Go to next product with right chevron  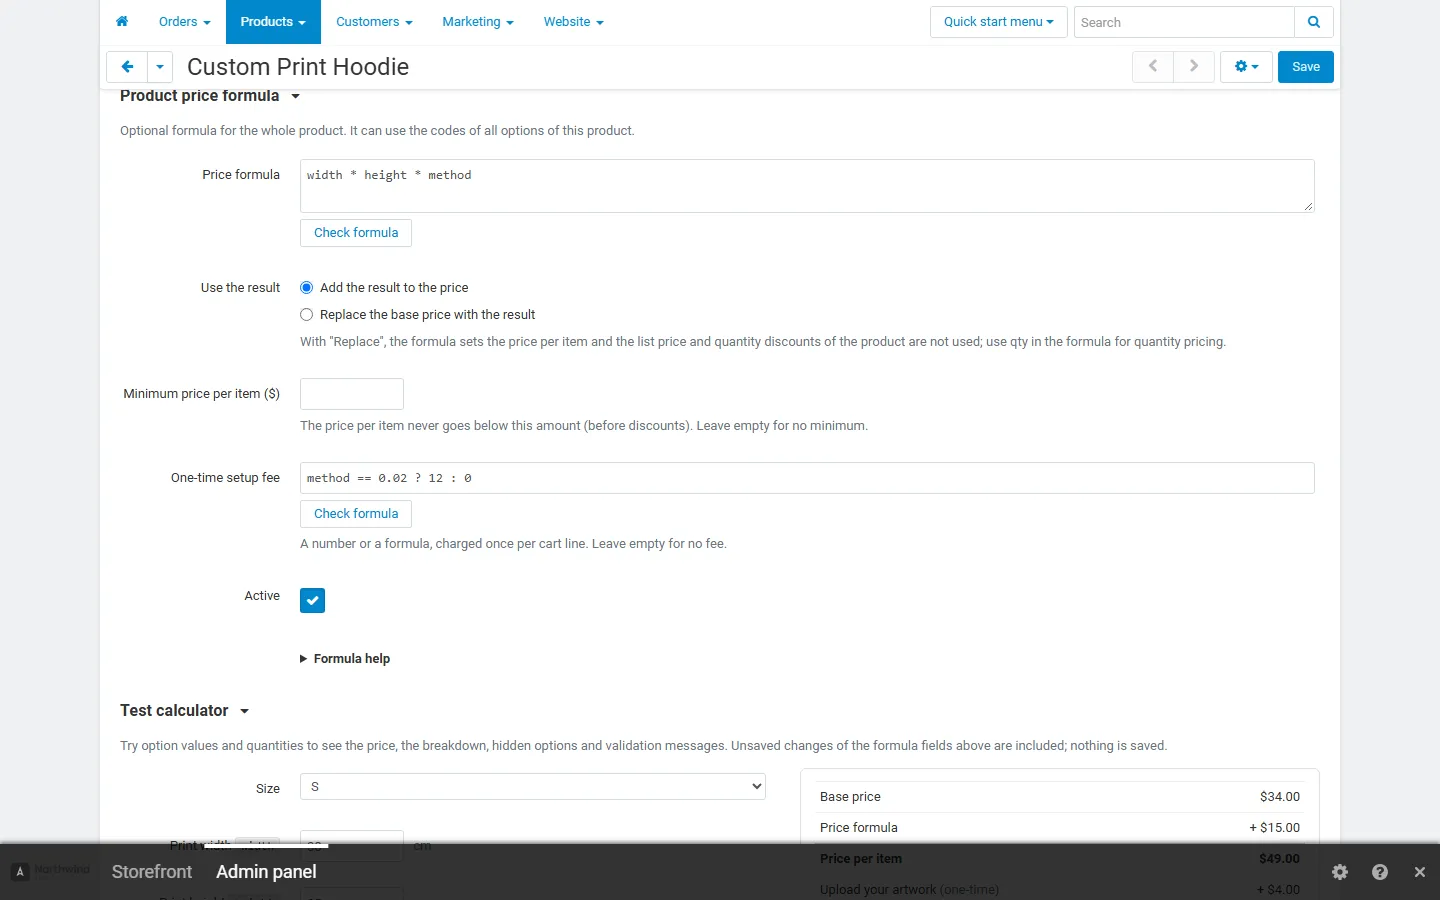[x=1194, y=67]
